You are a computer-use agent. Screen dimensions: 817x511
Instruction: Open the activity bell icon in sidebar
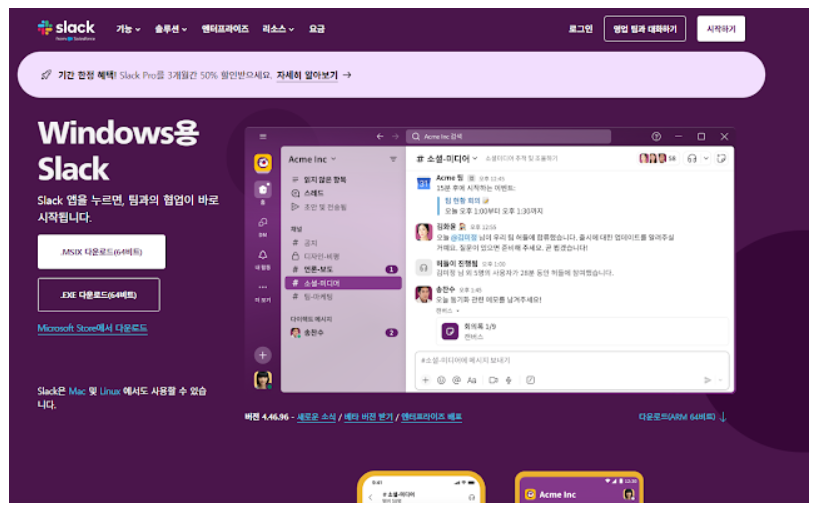click(263, 255)
